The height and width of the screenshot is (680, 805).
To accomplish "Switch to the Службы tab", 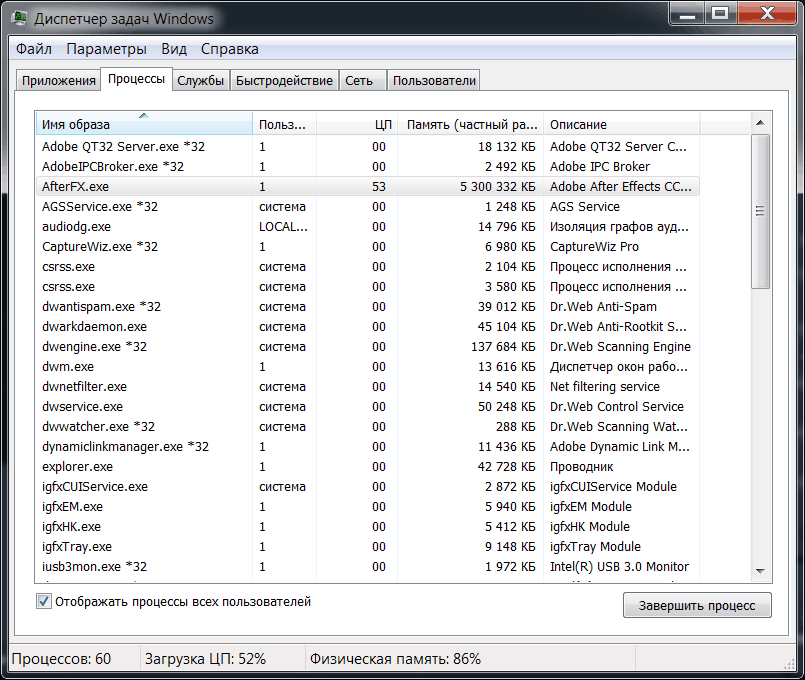I will (x=200, y=81).
